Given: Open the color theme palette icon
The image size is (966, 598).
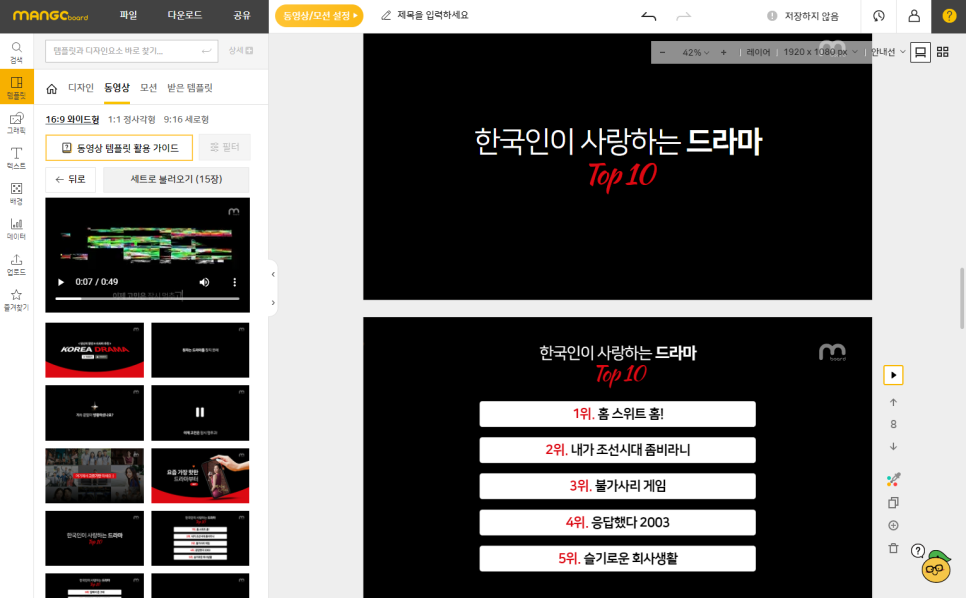Looking at the screenshot, I should click(x=893, y=479).
